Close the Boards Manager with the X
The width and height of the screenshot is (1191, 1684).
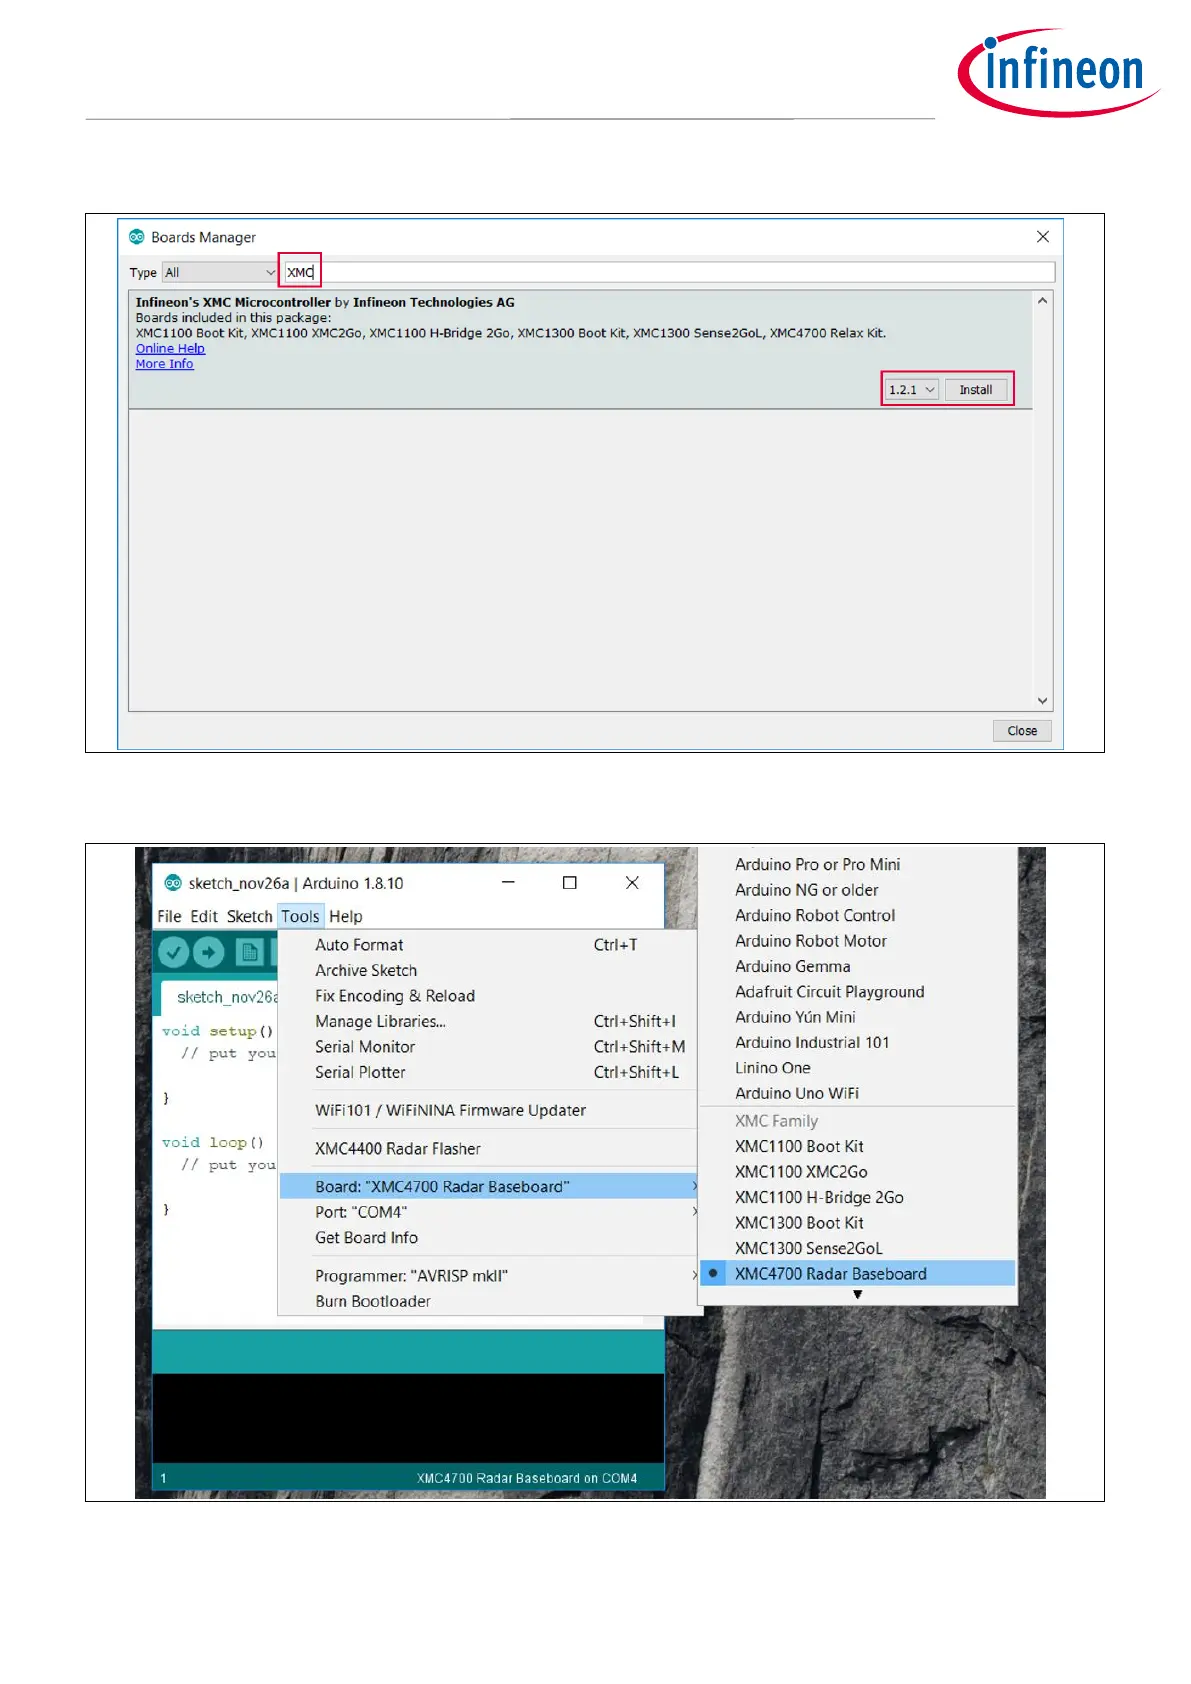[x=1043, y=237]
